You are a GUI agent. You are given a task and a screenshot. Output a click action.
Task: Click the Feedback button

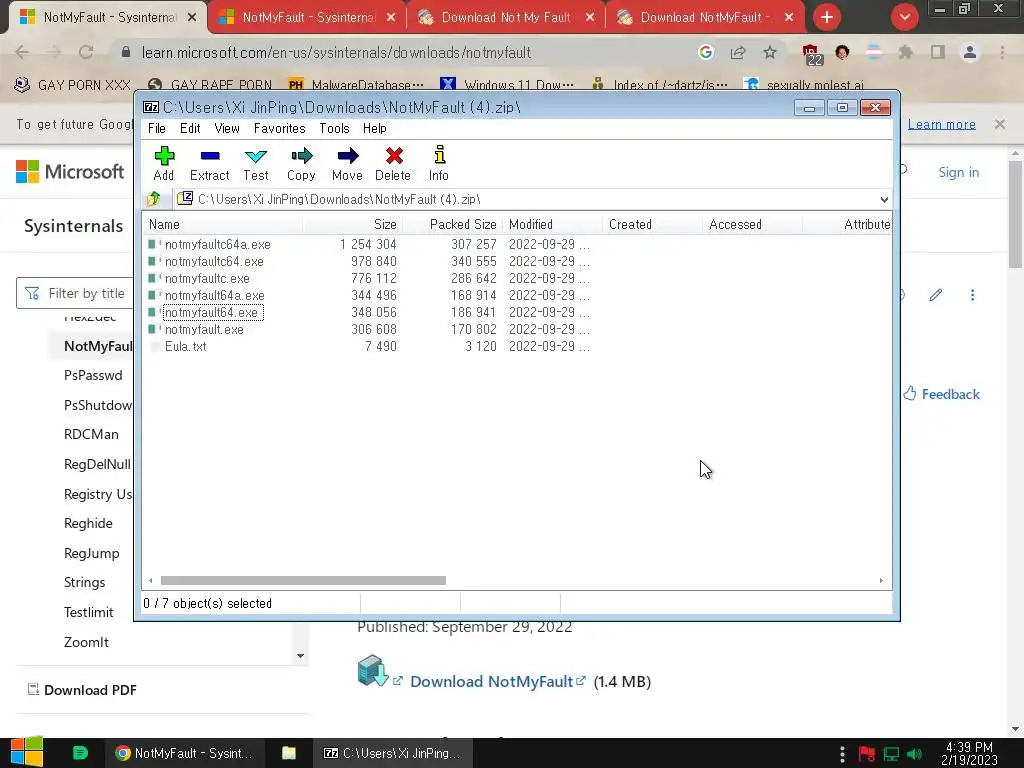point(942,394)
